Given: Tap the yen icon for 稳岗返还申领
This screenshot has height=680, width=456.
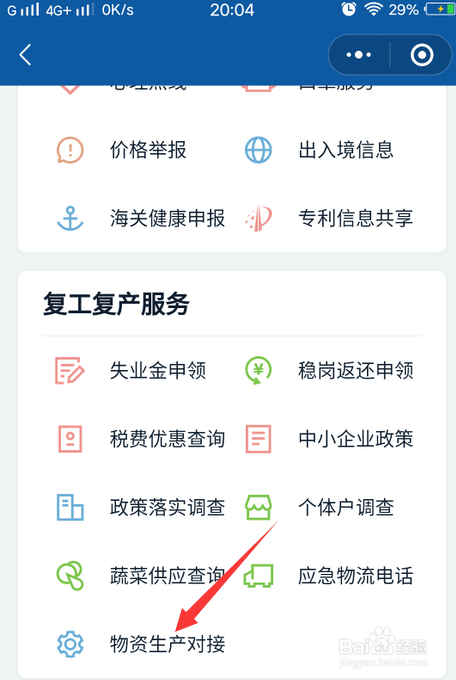Looking at the screenshot, I should click(x=258, y=370).
